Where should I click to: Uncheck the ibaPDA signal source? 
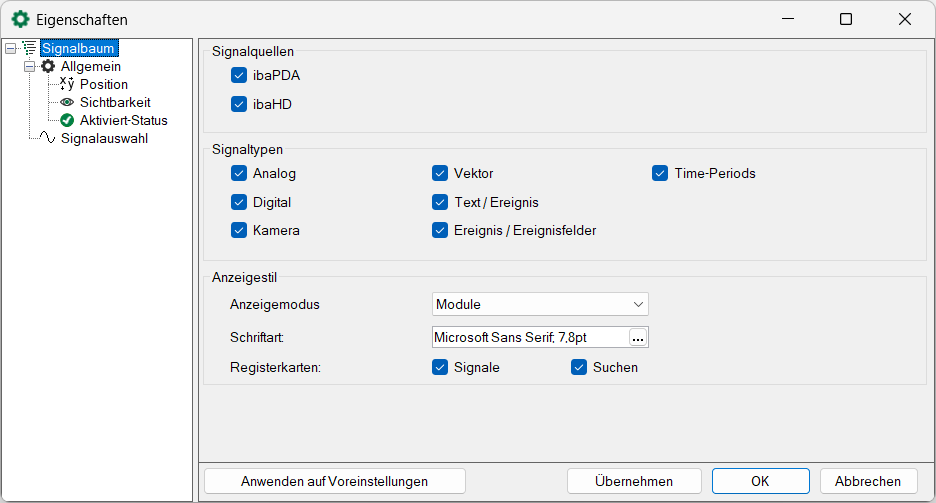(238, 75)
